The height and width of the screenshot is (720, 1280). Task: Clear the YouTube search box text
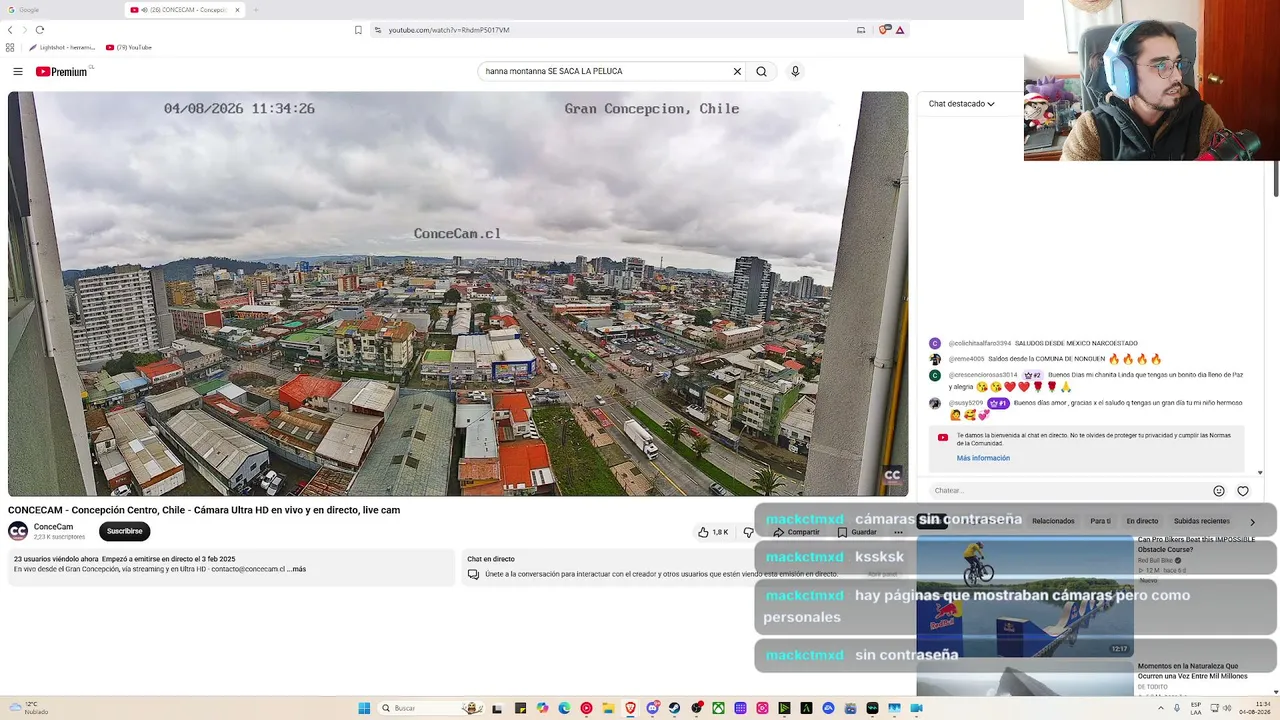click(x=737, y=71)
